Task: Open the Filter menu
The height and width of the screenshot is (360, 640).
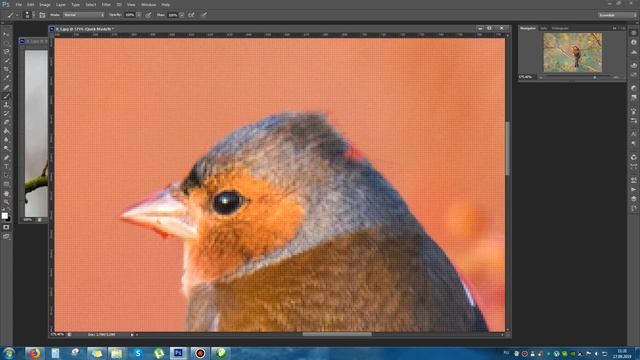Action: click(106, 4)
